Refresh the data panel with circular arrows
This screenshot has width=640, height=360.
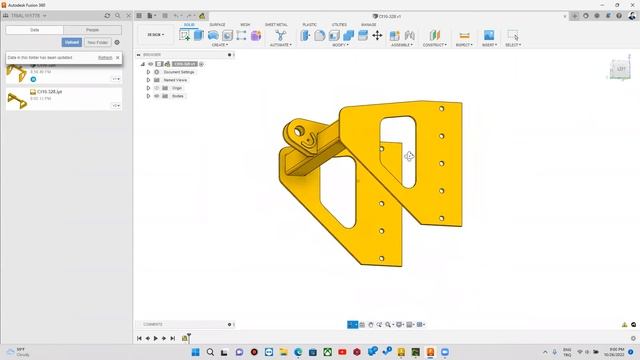107,16
